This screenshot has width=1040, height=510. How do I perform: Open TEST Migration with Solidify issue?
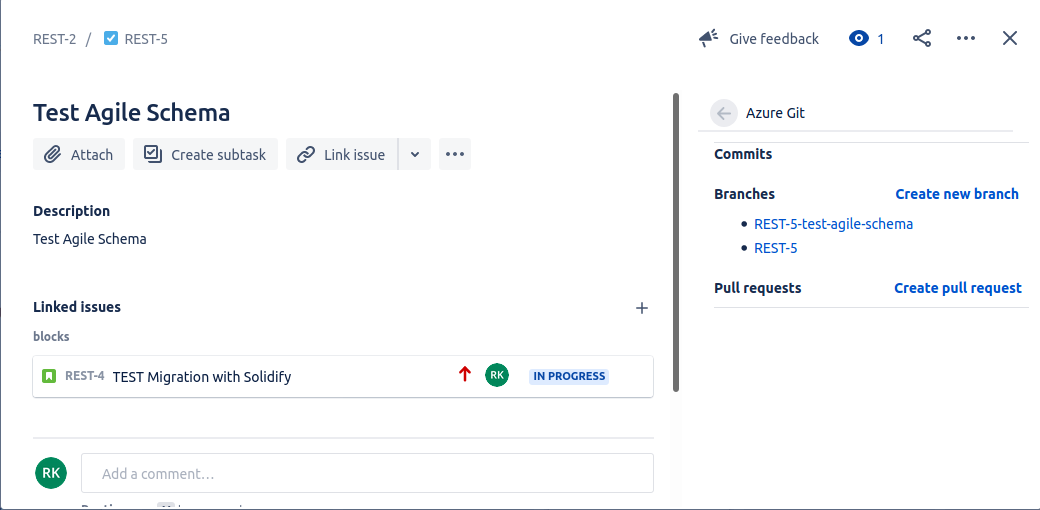(202, 377)
